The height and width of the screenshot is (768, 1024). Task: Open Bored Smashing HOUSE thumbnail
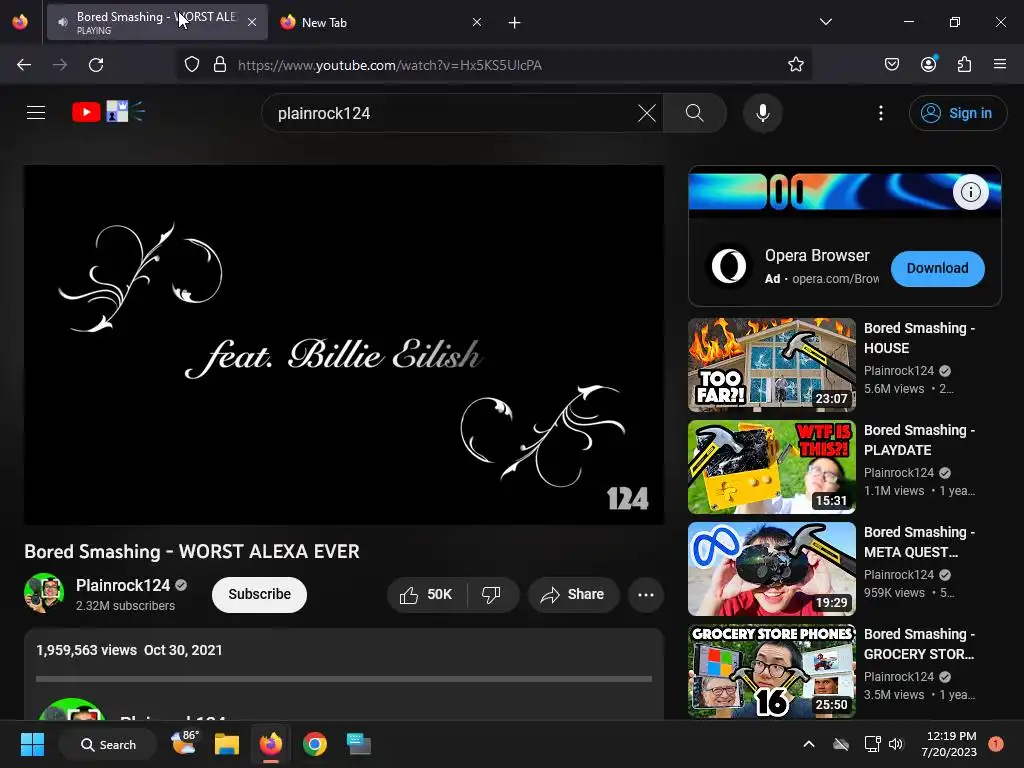(x=771, y=365)
